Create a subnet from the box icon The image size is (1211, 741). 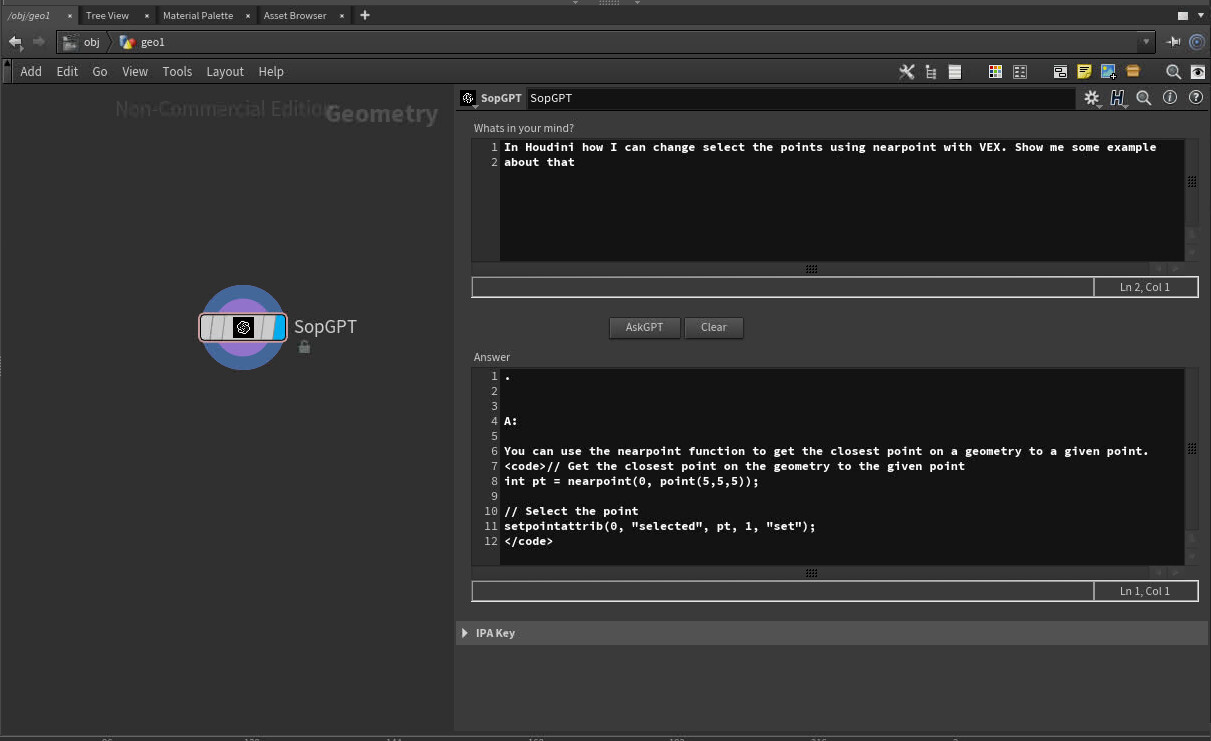coord(1132,72)
